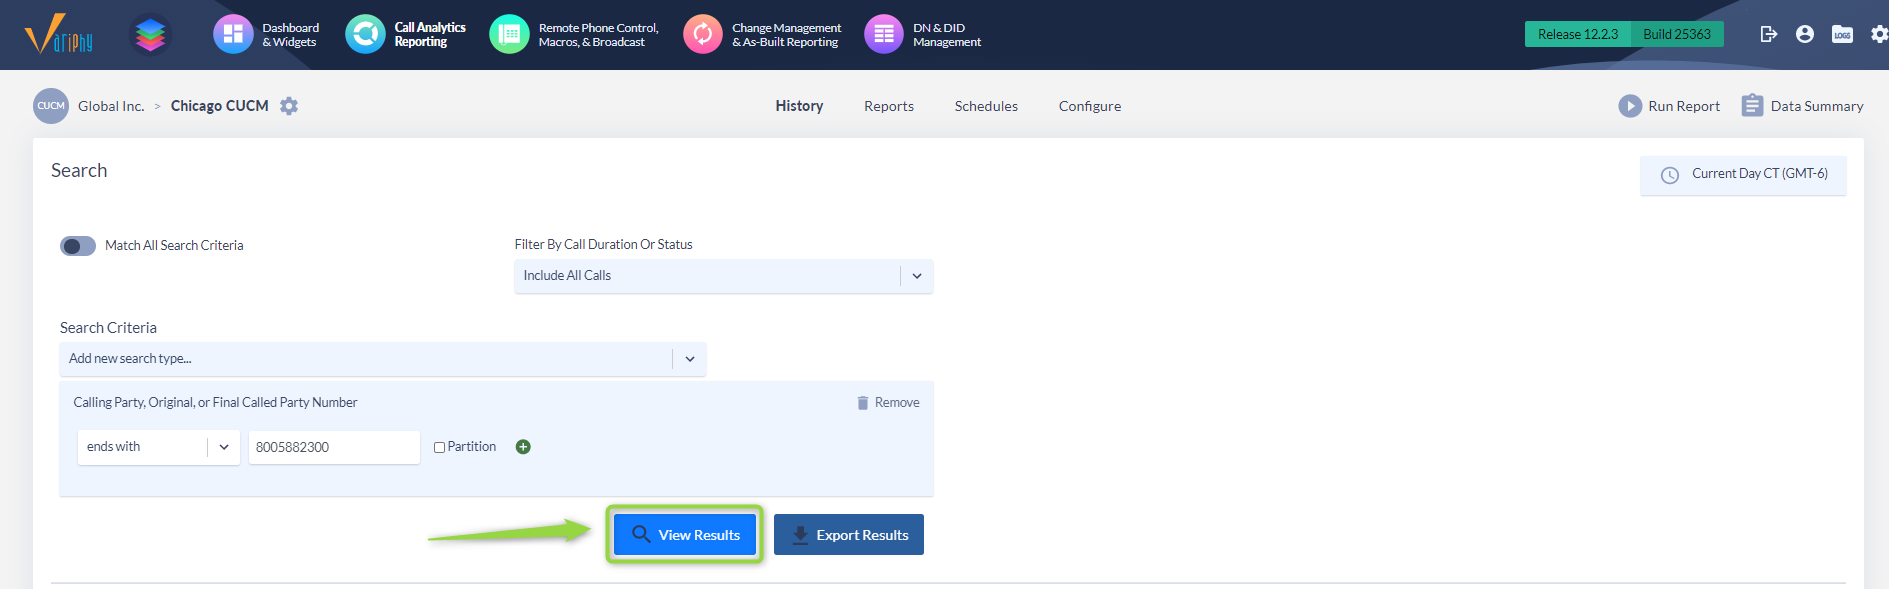The image size is (1889, 589).
Task: Open the user account icon
Action: [x=1805, y=34]
